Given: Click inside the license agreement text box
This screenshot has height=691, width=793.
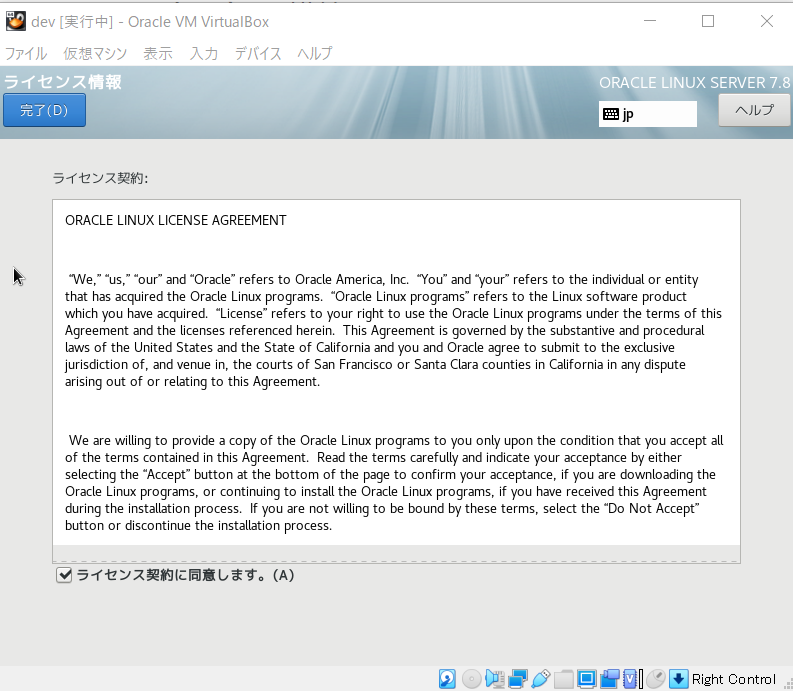Looking at the screenshot, I should tap(396, 381).
